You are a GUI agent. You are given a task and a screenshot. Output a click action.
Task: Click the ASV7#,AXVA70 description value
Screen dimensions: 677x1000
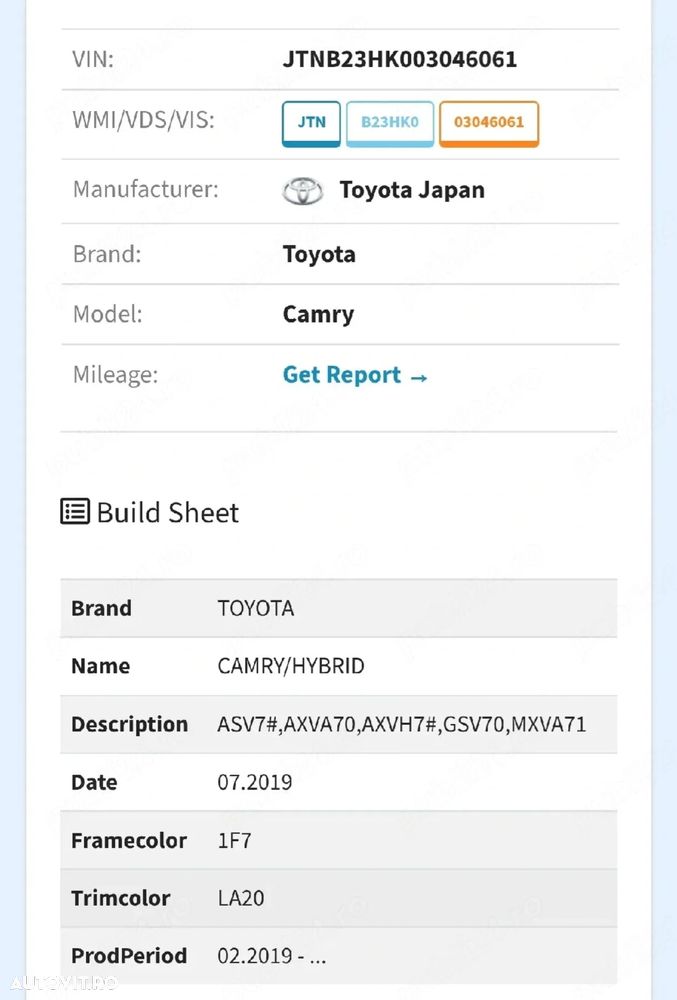[x=402, y=724]
